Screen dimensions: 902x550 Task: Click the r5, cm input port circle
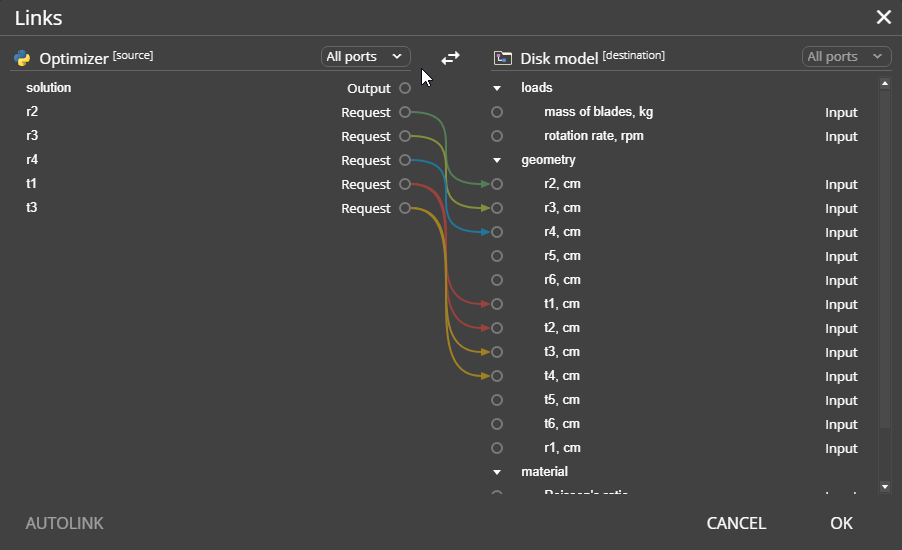(497, 256)
